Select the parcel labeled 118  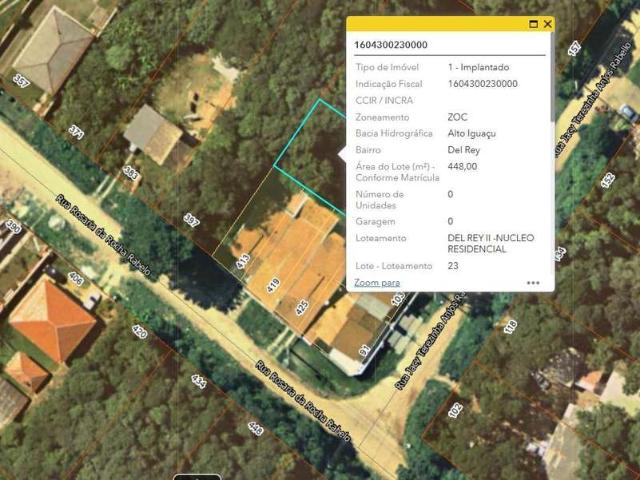[x=511, y=325]
